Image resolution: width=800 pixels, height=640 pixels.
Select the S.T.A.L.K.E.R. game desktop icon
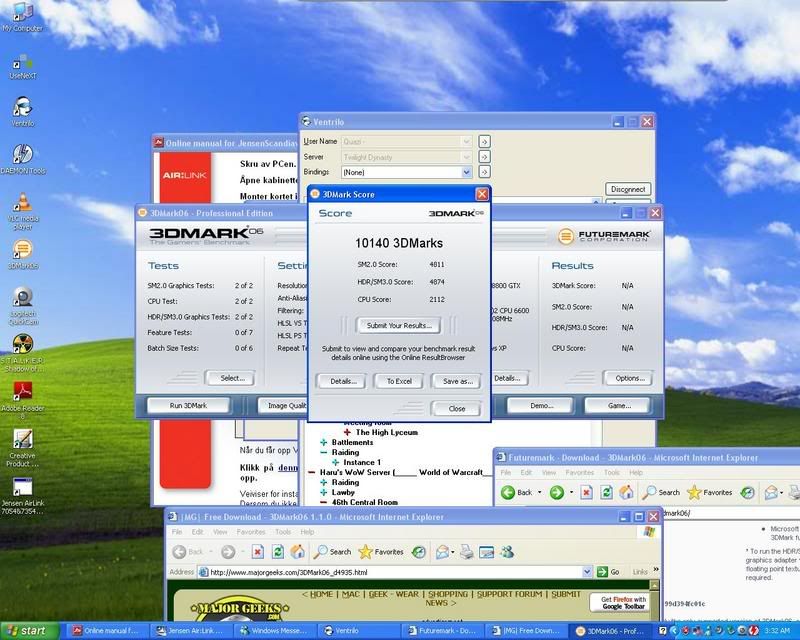(x=22, y=352)
